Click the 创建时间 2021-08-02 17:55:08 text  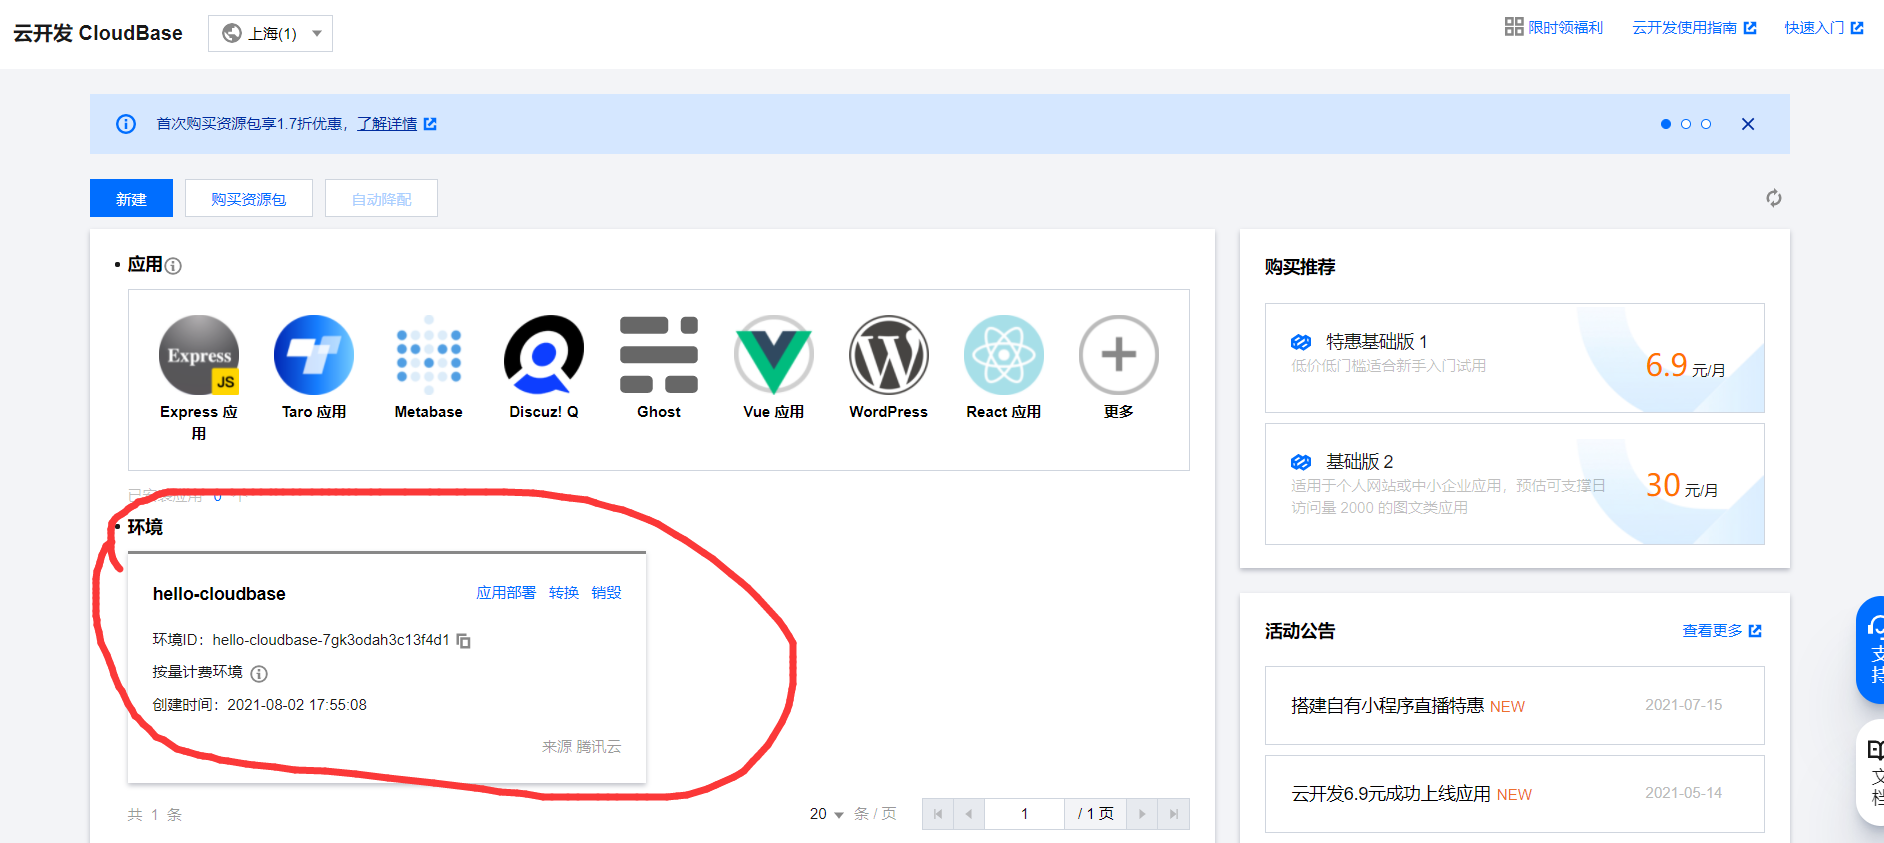pos(260,705)
